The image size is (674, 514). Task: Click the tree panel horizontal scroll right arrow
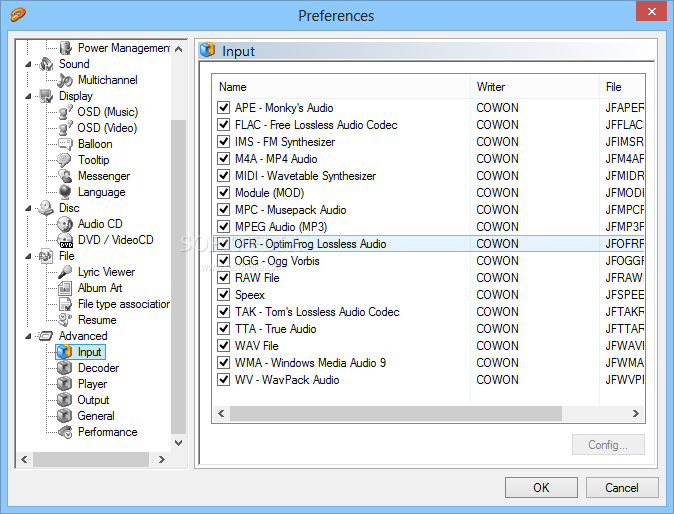click(x=162, y=459)
